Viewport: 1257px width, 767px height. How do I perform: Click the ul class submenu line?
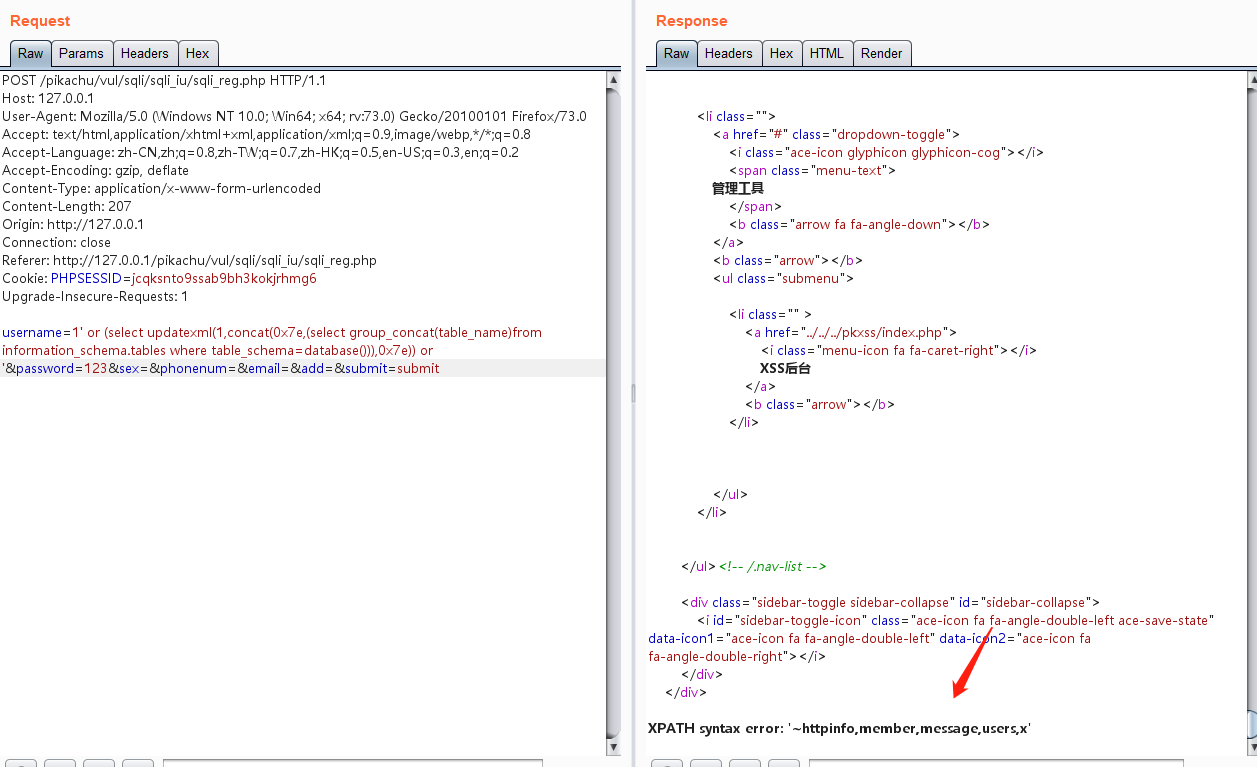tap(783, 278)
